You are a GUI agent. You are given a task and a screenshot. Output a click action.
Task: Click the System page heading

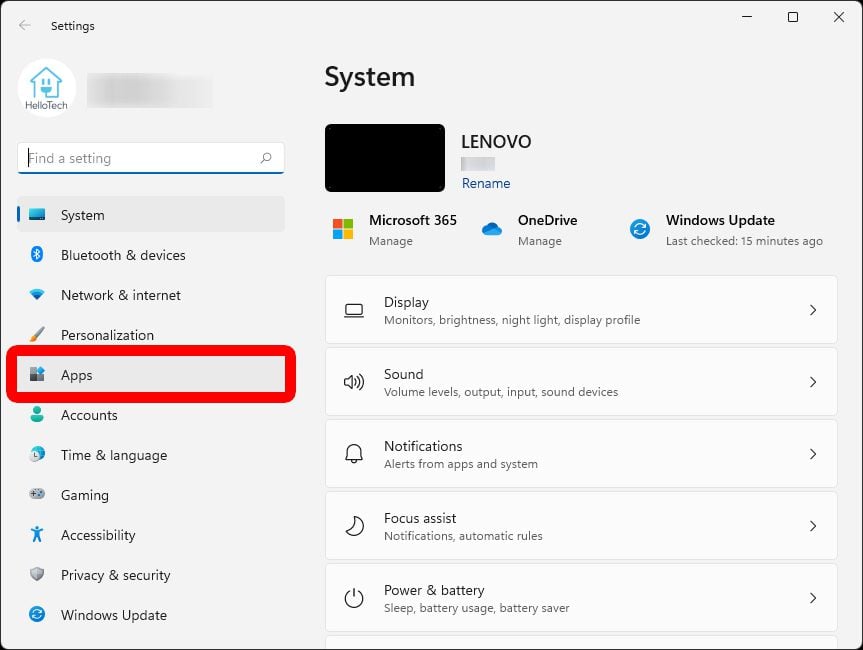click(x=369, y=77)
